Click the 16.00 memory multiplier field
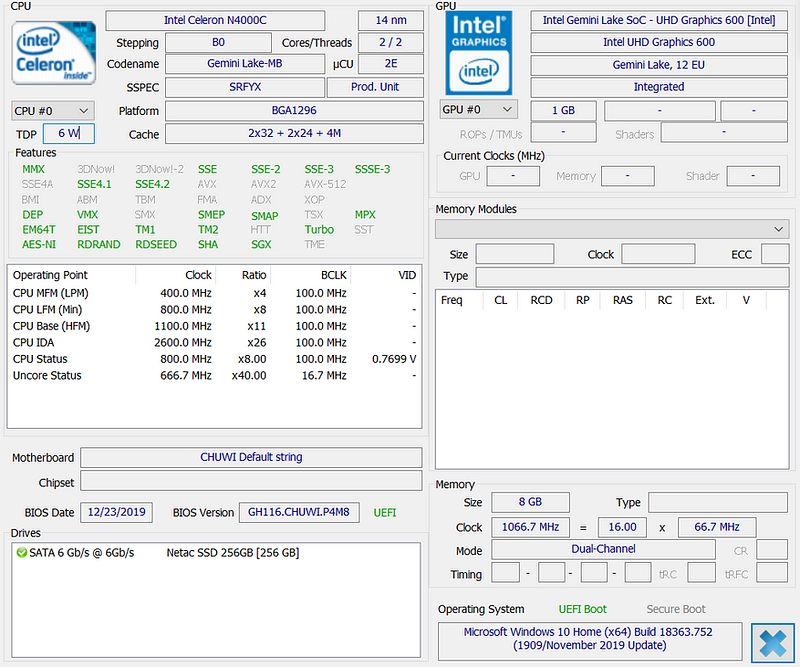This screenshot has height=667, width=800. [622, 527]
